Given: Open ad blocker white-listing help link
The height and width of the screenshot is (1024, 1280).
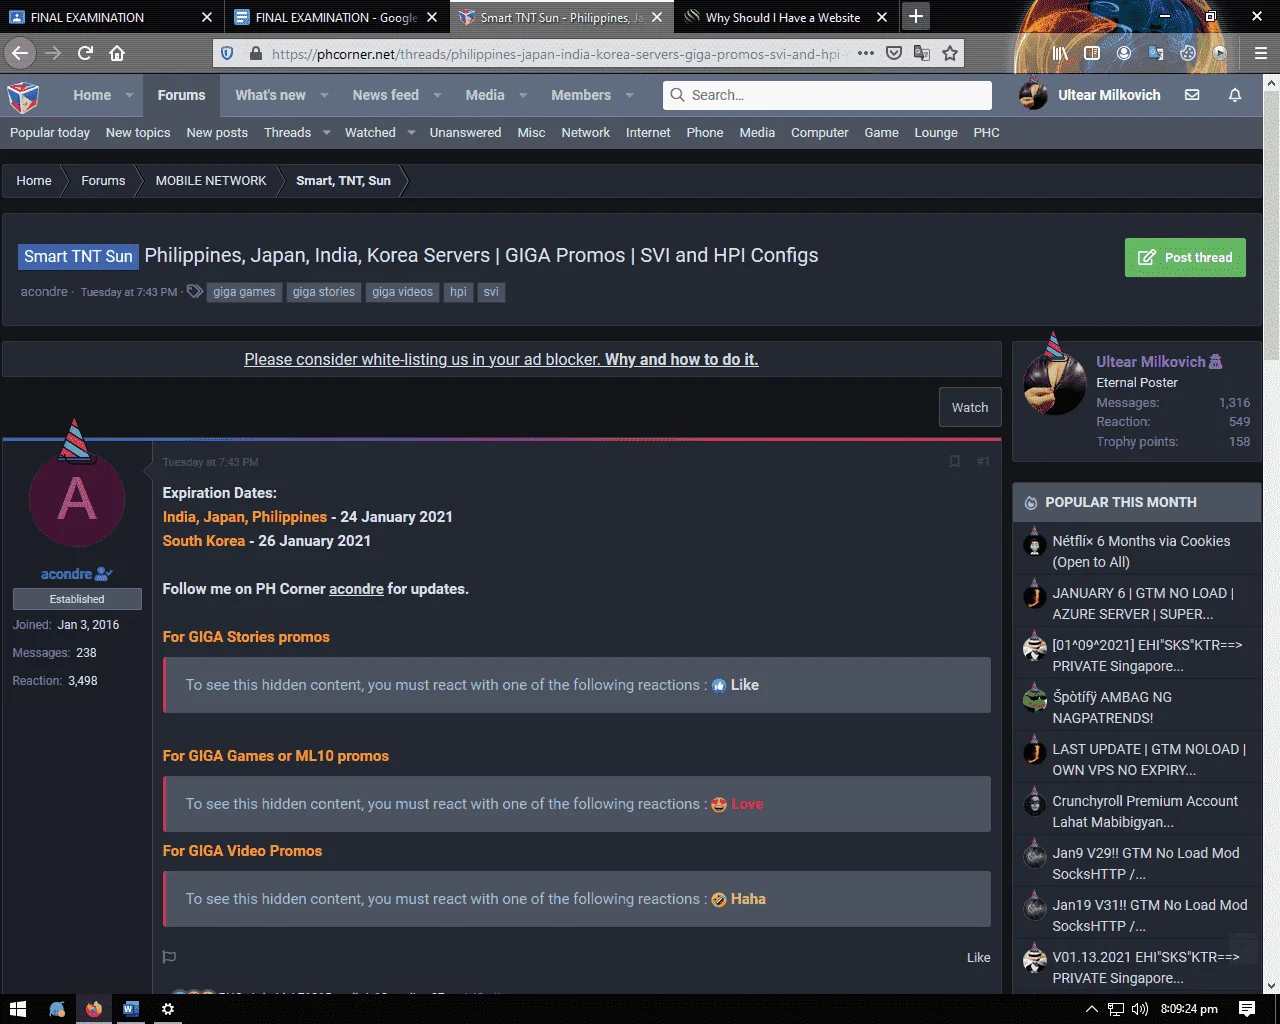Looking at the screenshot, I should coord(682,359).
